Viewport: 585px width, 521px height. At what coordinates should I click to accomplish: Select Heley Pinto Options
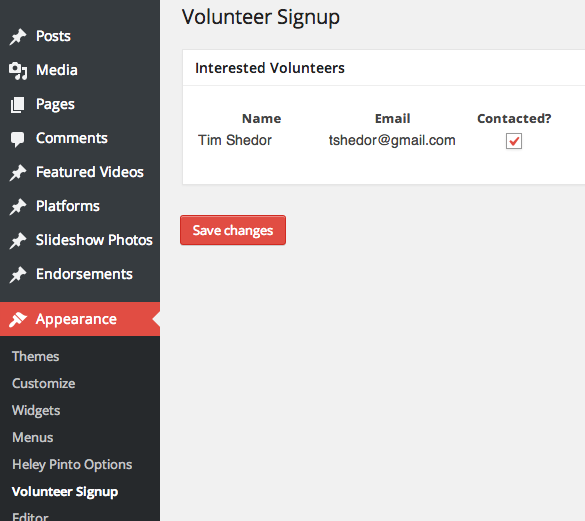[x=72, y=465]
